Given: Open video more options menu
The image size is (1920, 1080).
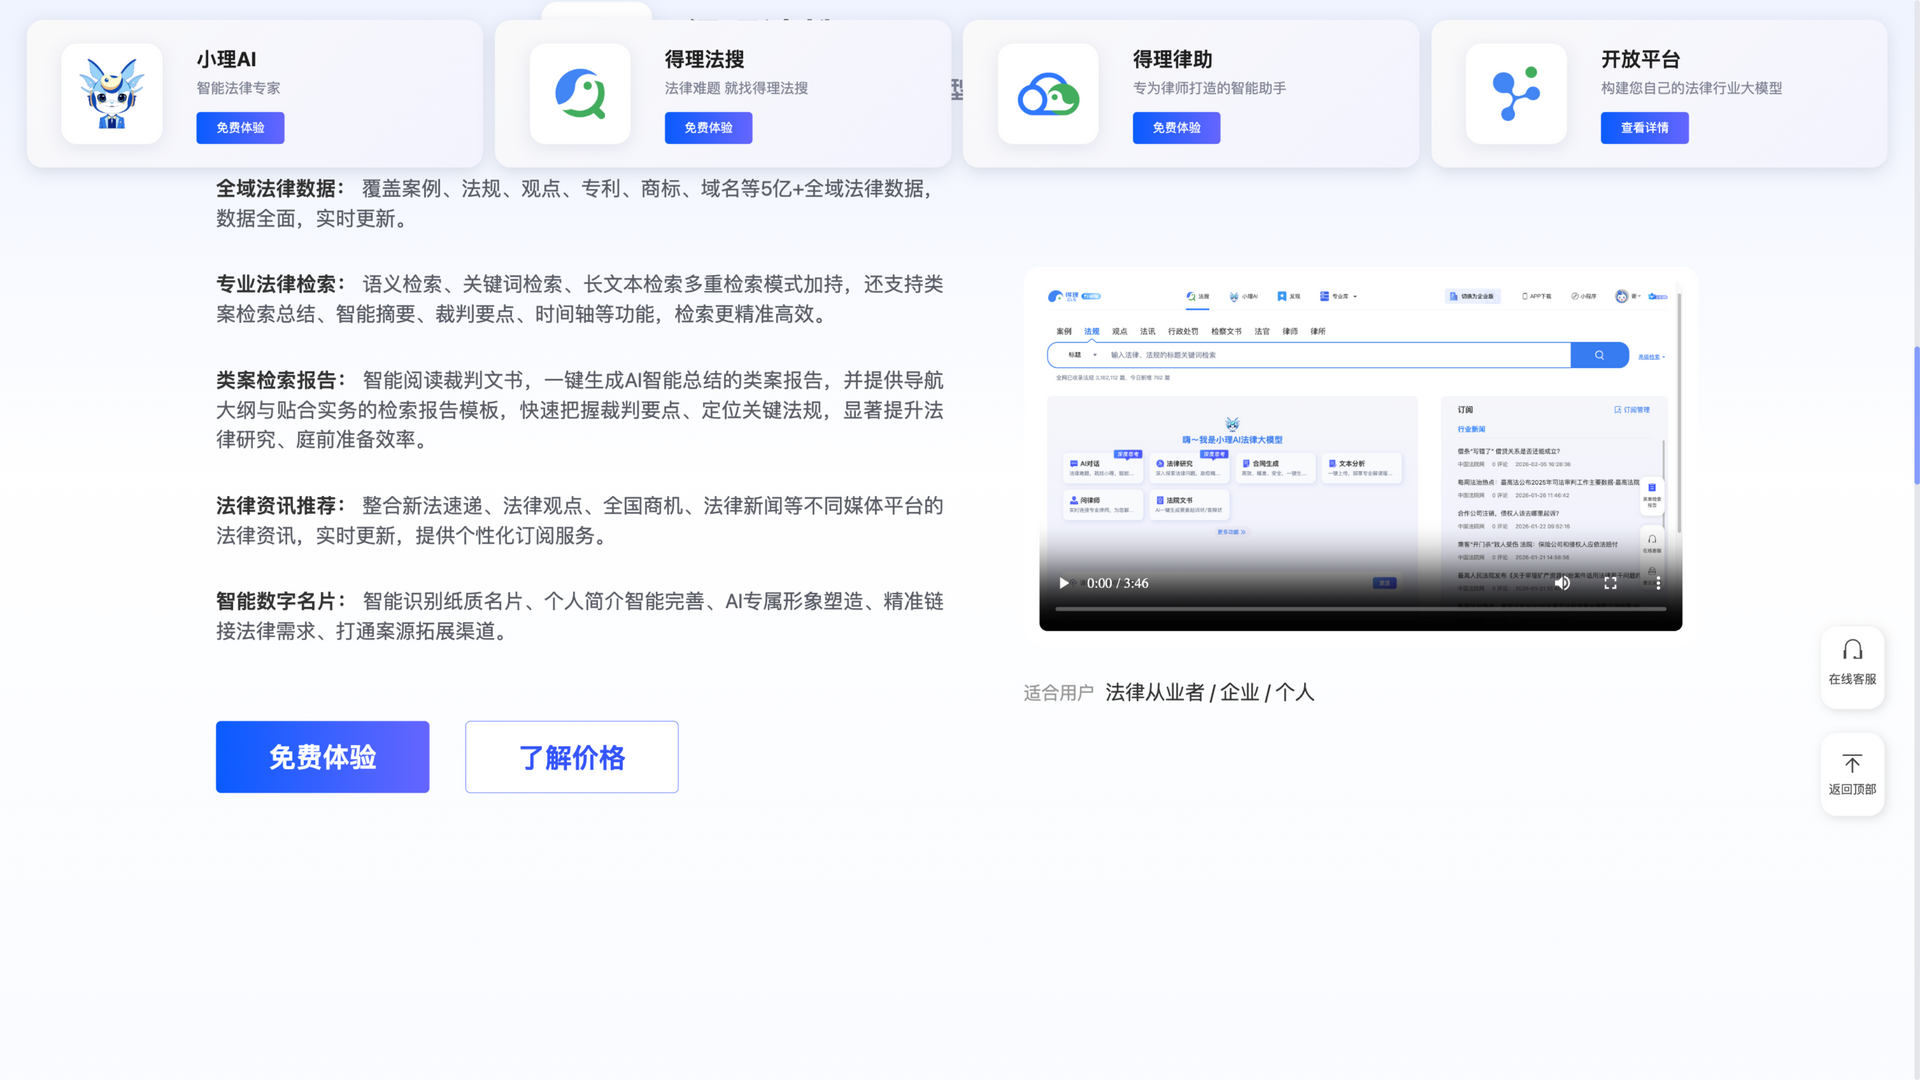Looking at the screenshot, I should point(1658,583).
